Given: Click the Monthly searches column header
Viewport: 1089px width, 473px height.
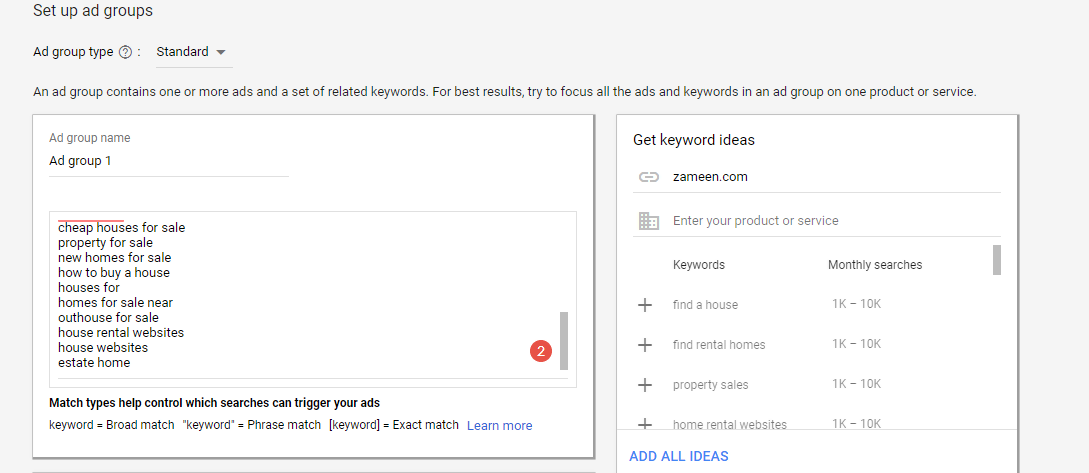Looking at the screenshot, I should pyautogui.click(x=875, y=265).
